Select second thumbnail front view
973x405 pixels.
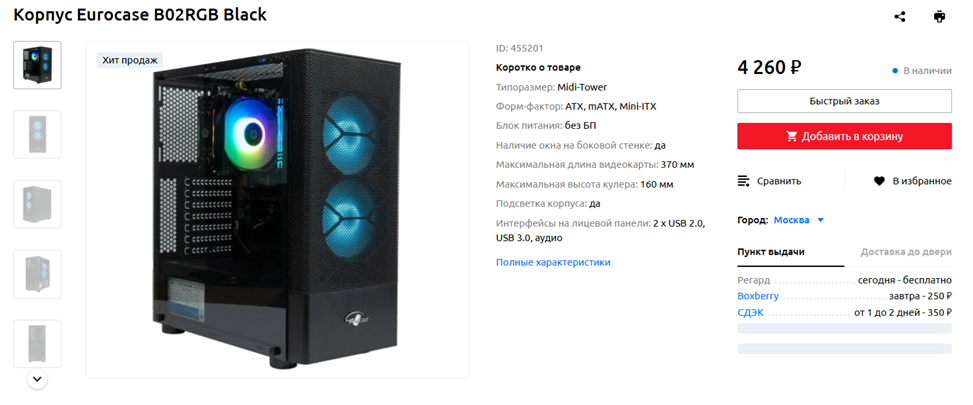pyautogui.click(x=37, y=135)
